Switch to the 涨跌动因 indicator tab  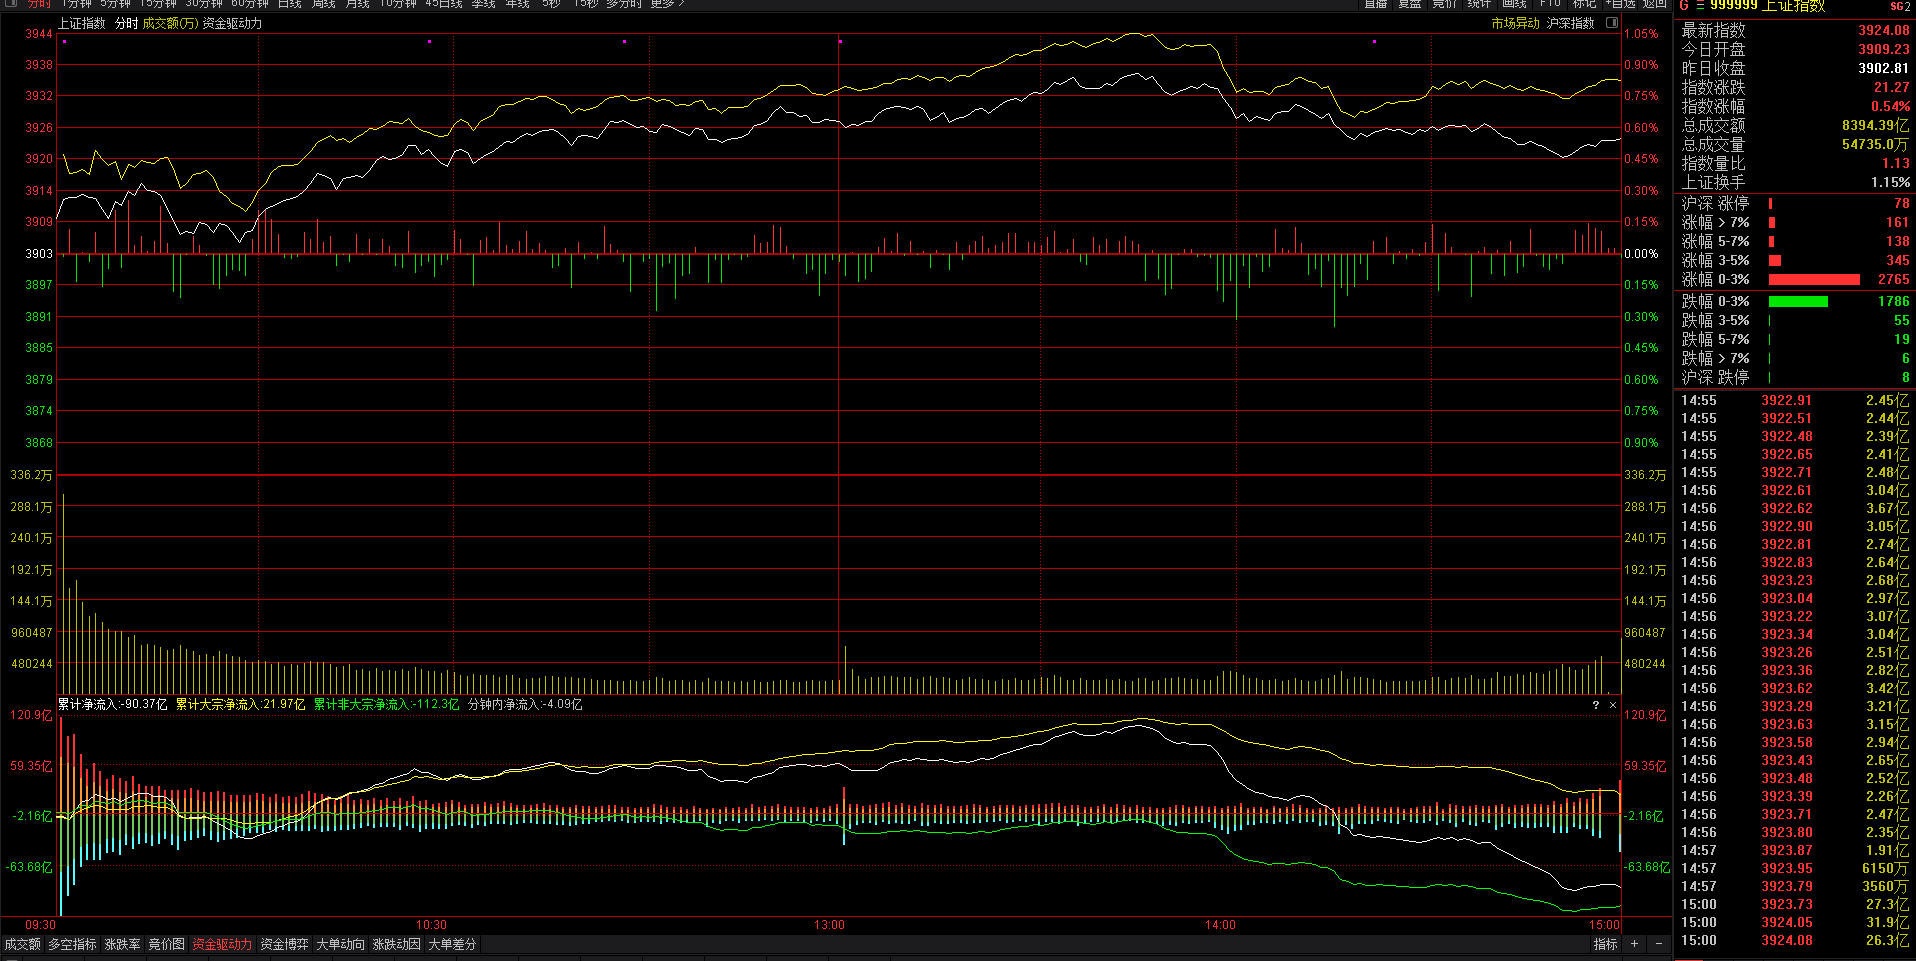397,944
